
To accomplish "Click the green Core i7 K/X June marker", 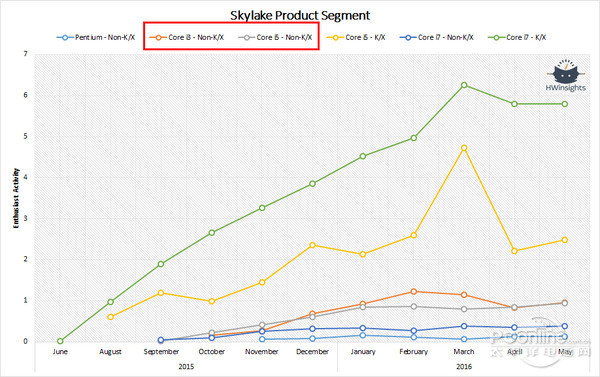I will coord(60,341).
